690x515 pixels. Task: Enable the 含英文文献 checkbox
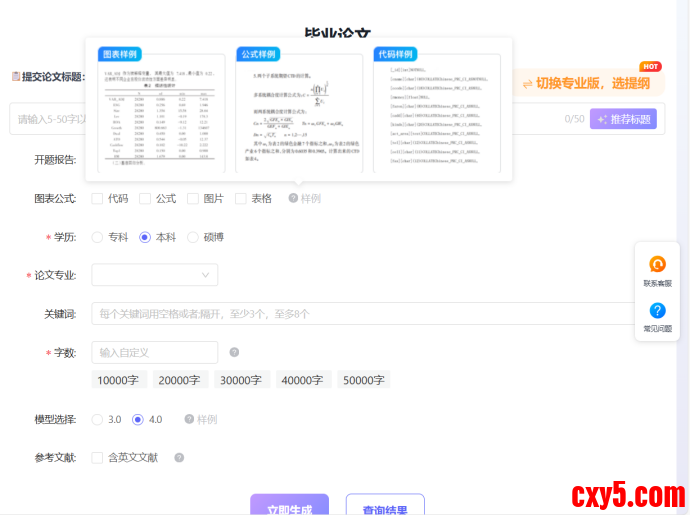97,458
